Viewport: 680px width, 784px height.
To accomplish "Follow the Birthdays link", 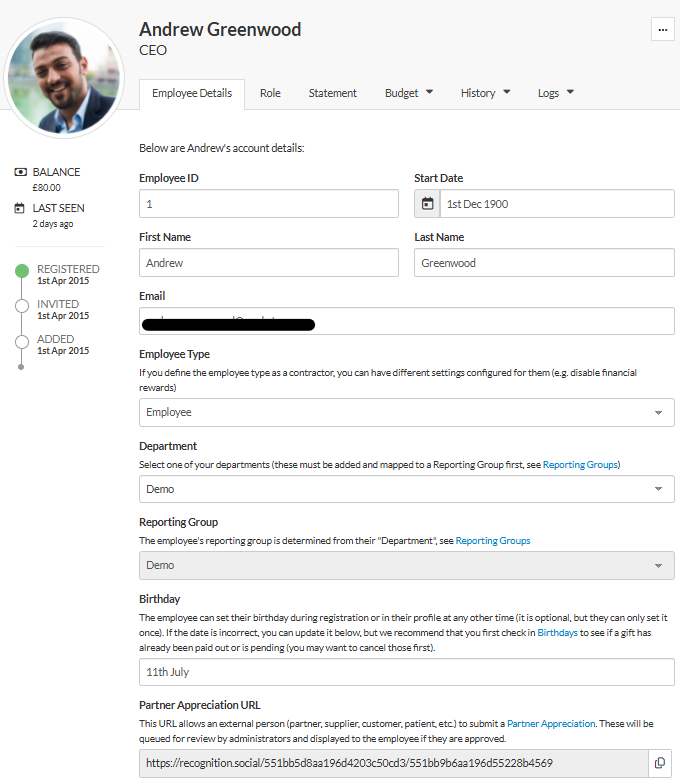I will [x=558, y=633].
